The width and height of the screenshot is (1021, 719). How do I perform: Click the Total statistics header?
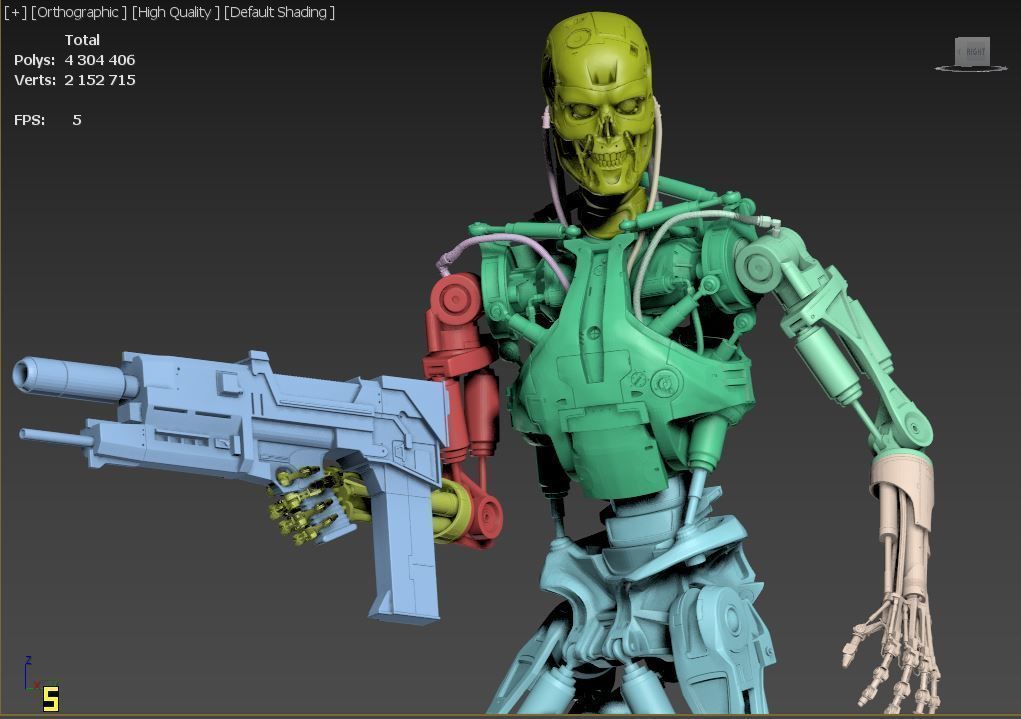pyautogui.click(x=82, y=40)
